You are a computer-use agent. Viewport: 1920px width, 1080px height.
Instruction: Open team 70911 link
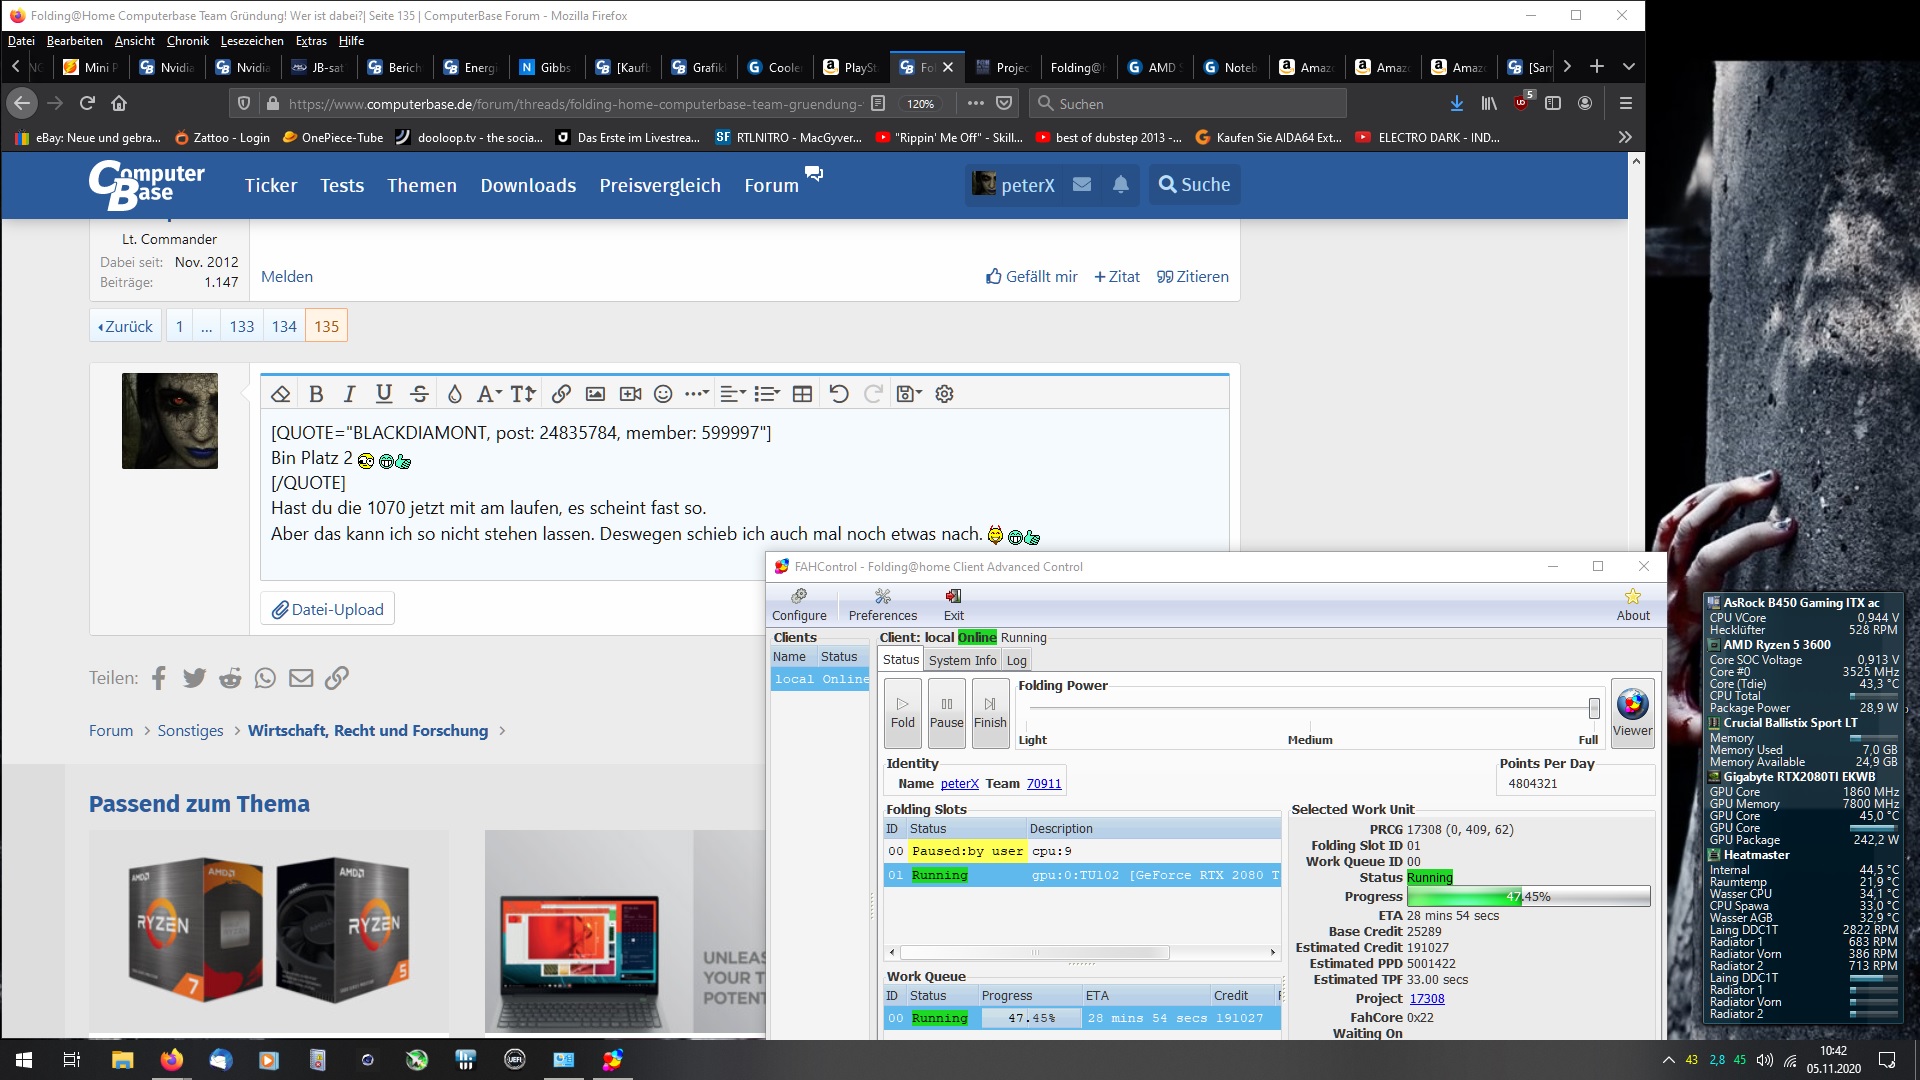(1044, 784)
